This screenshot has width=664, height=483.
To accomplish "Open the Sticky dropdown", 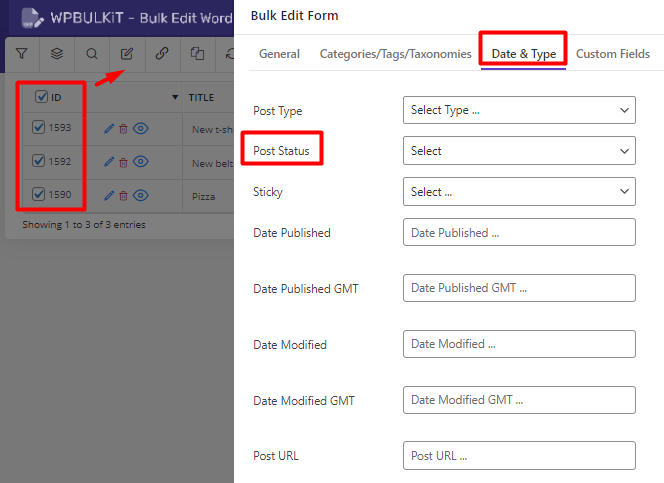I will tap(519, 192).
